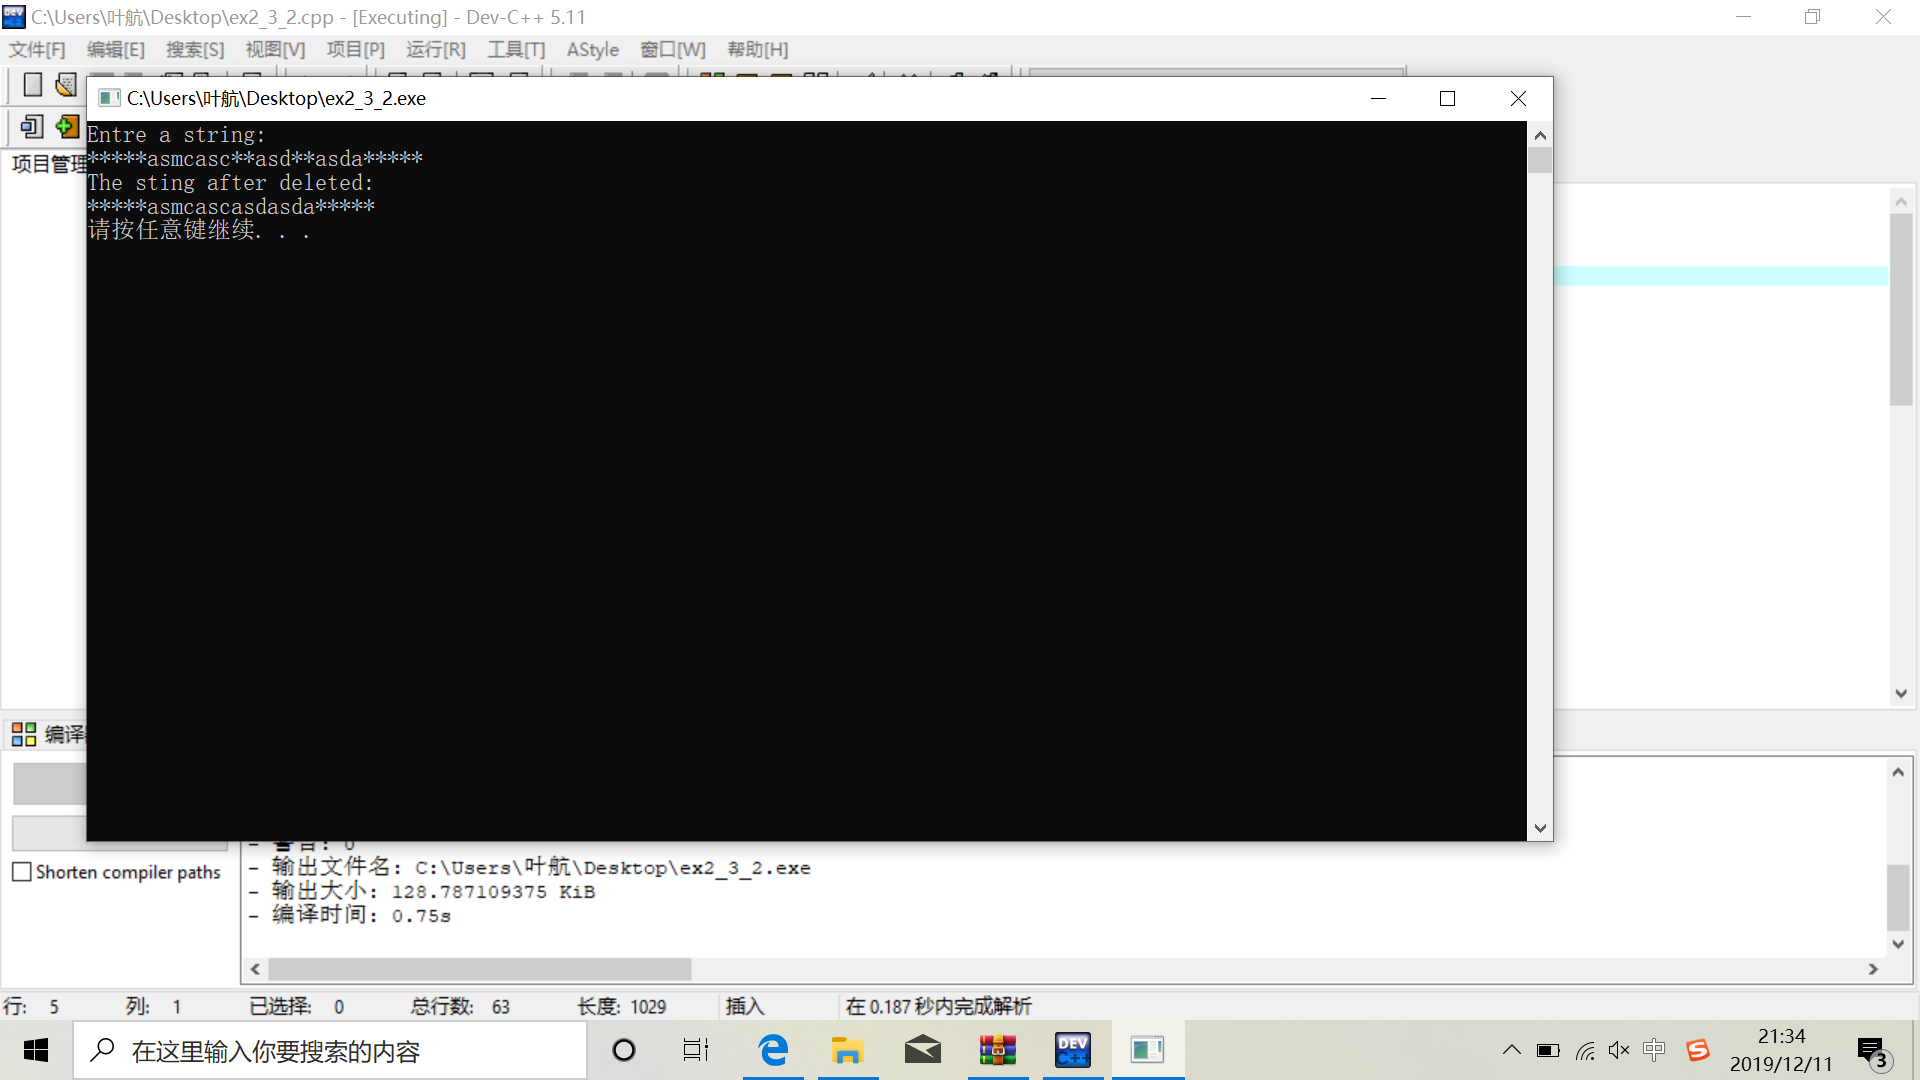Open the Task View button

695,1050
